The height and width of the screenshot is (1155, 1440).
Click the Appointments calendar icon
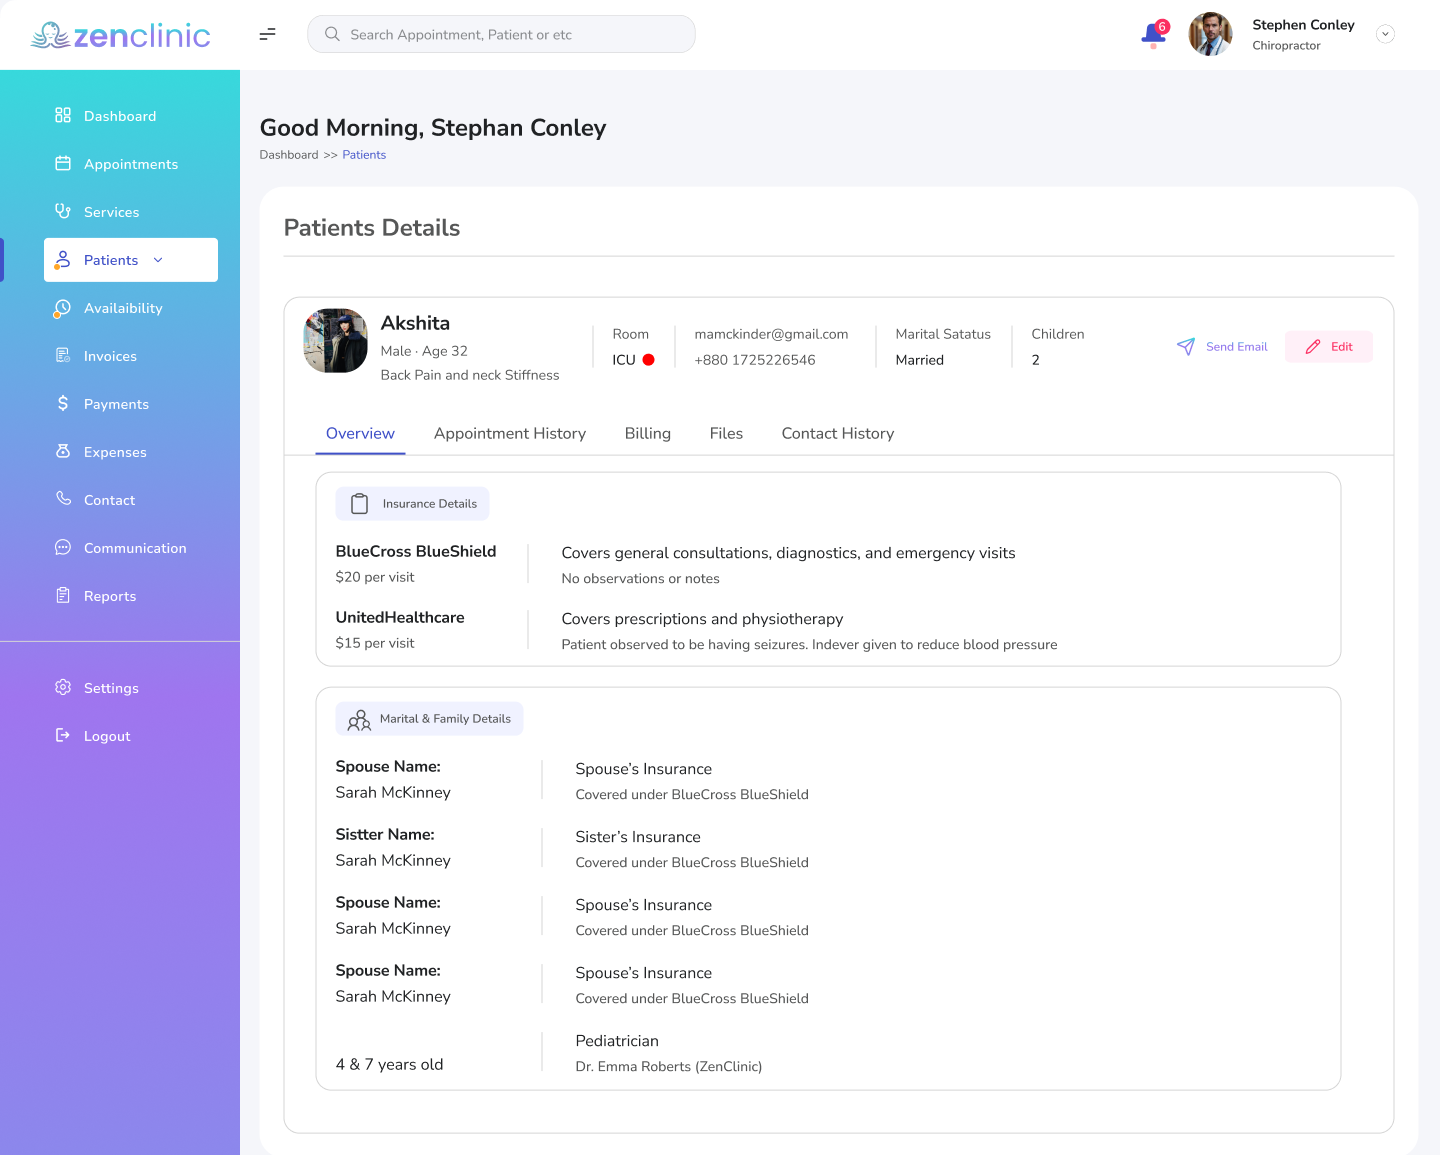coord(63,163)
